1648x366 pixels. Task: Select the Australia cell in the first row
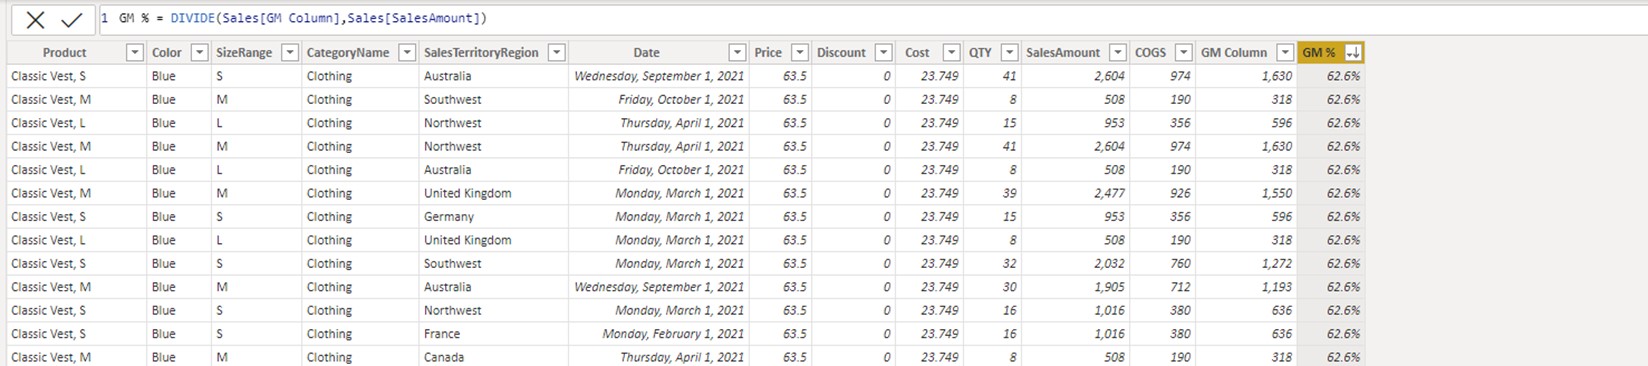(447, 76)
